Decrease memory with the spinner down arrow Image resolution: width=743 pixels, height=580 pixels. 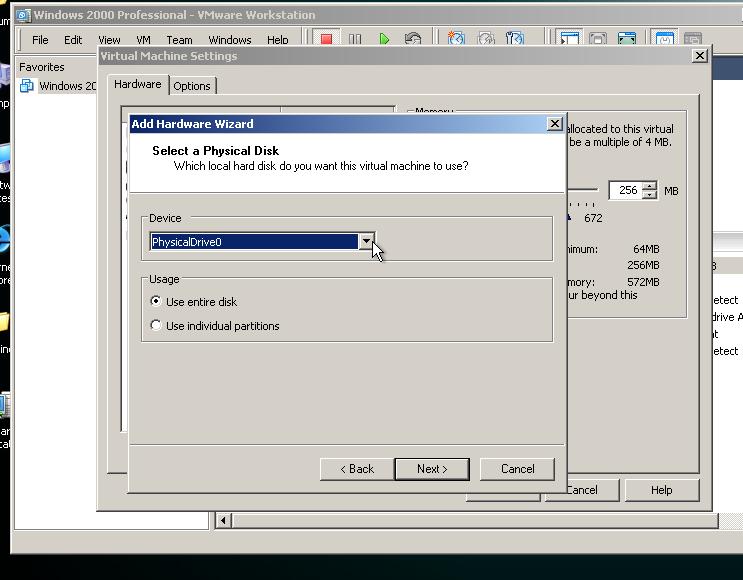point(650,195)
